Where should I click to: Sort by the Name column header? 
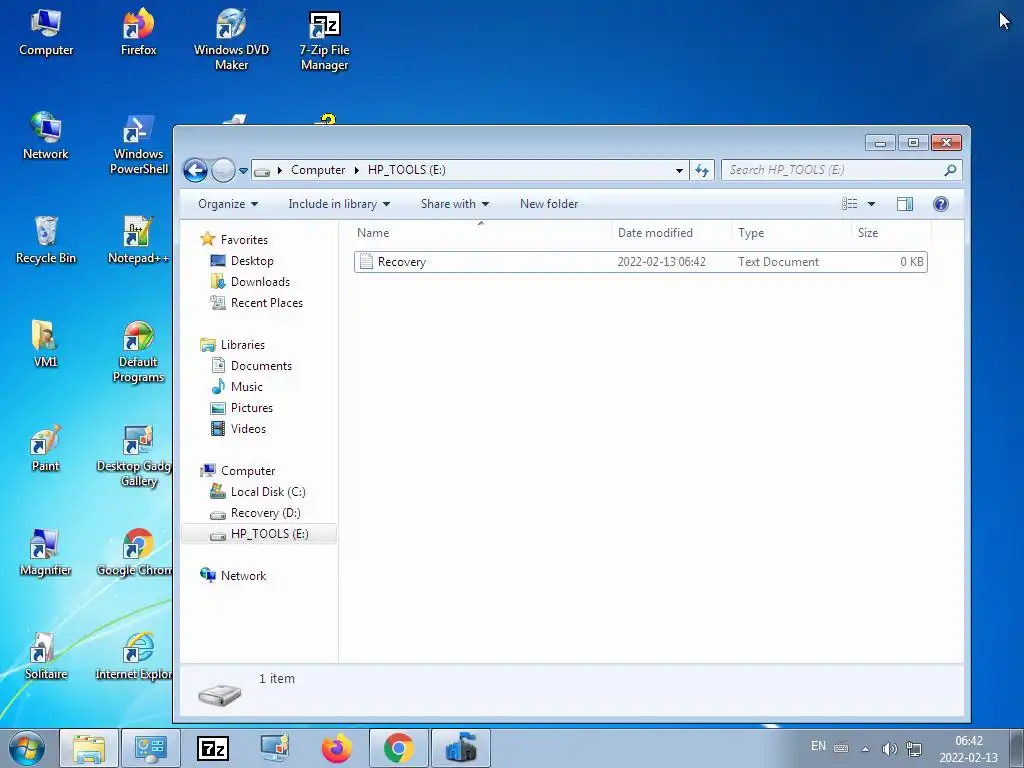point(482,232)
